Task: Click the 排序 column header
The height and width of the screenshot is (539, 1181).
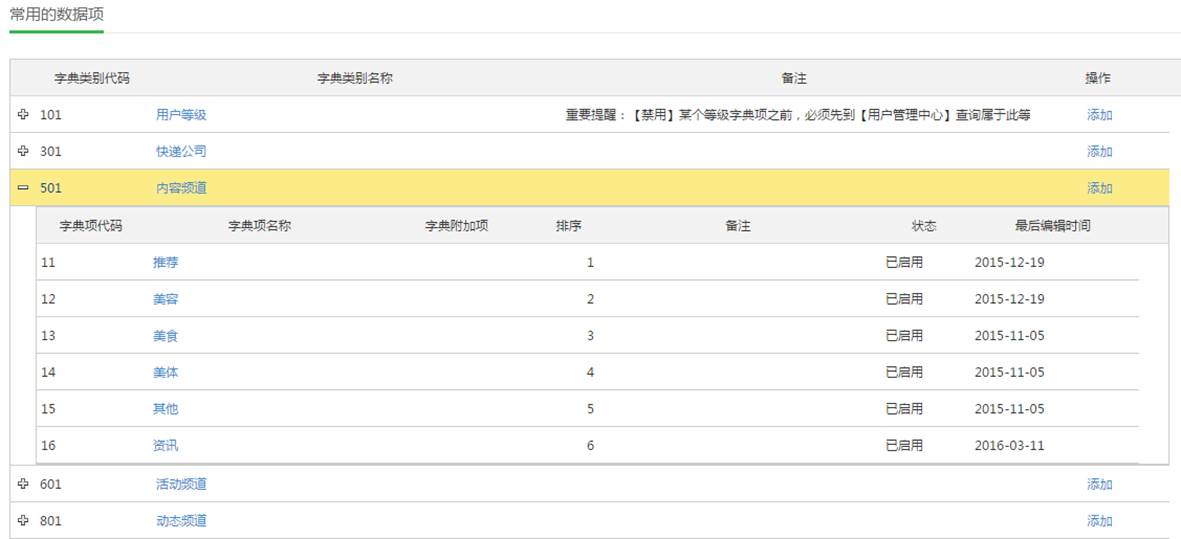Action: [568, 226]
